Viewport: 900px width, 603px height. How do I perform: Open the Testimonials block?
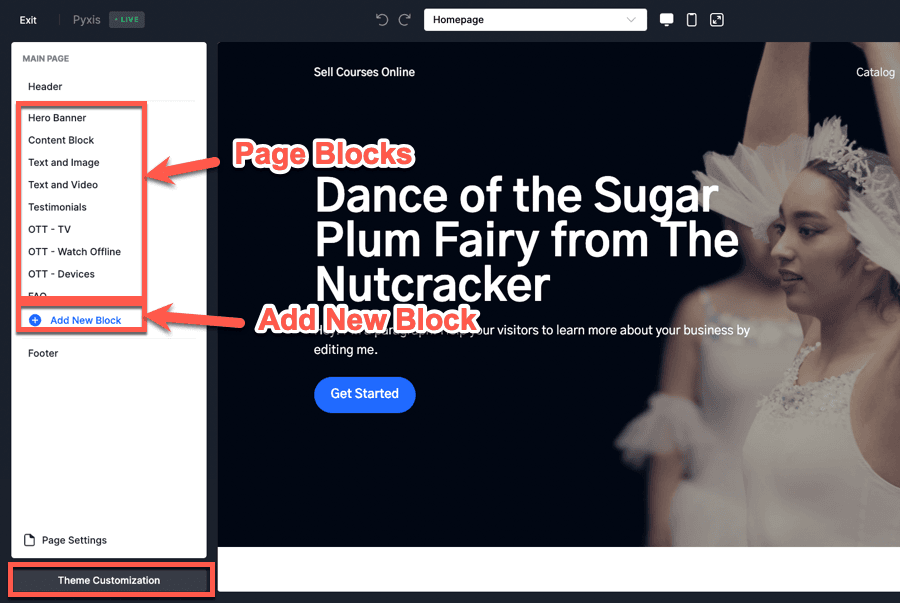57,207
